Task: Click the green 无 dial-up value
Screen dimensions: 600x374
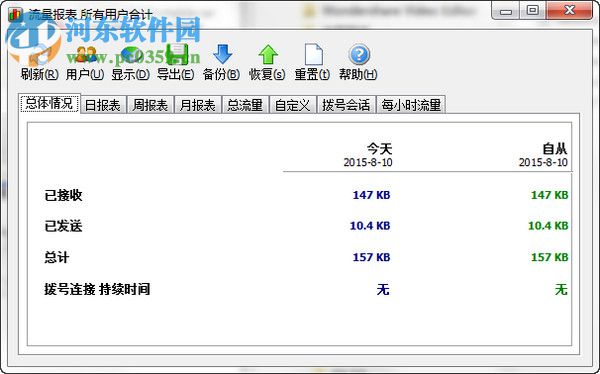Action: [561, 289]
